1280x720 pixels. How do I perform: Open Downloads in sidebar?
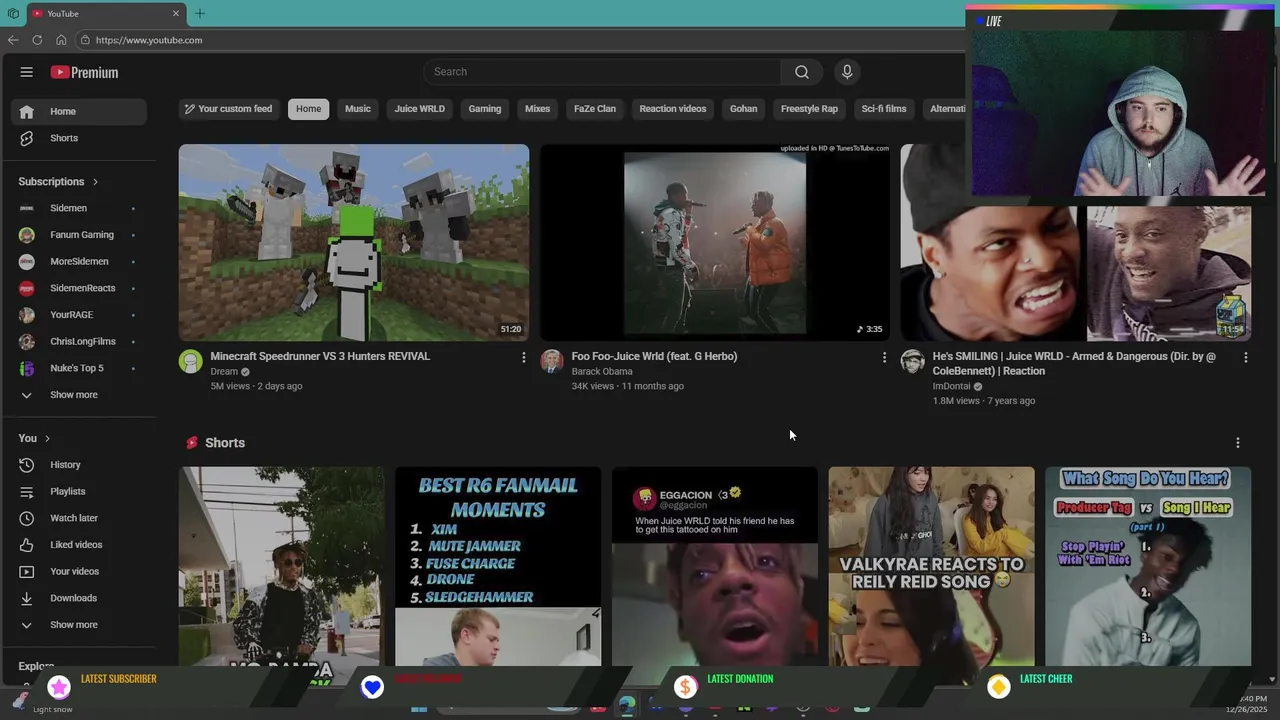pos(78,598)
